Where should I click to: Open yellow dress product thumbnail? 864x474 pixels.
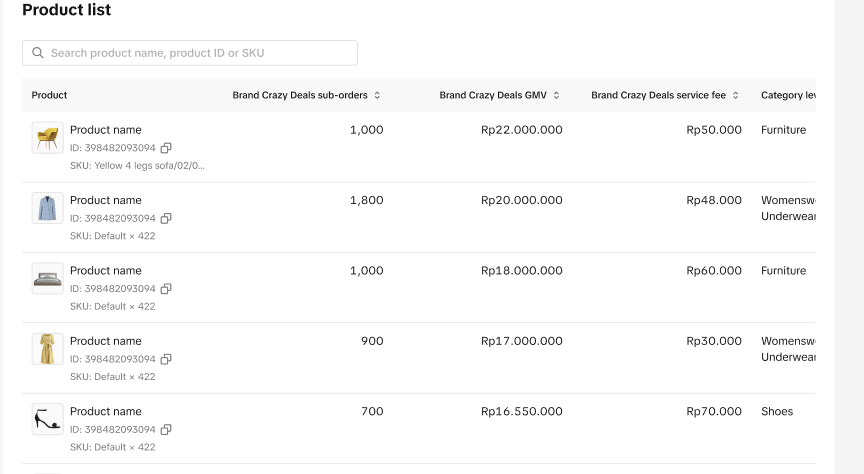coord(47,349)
